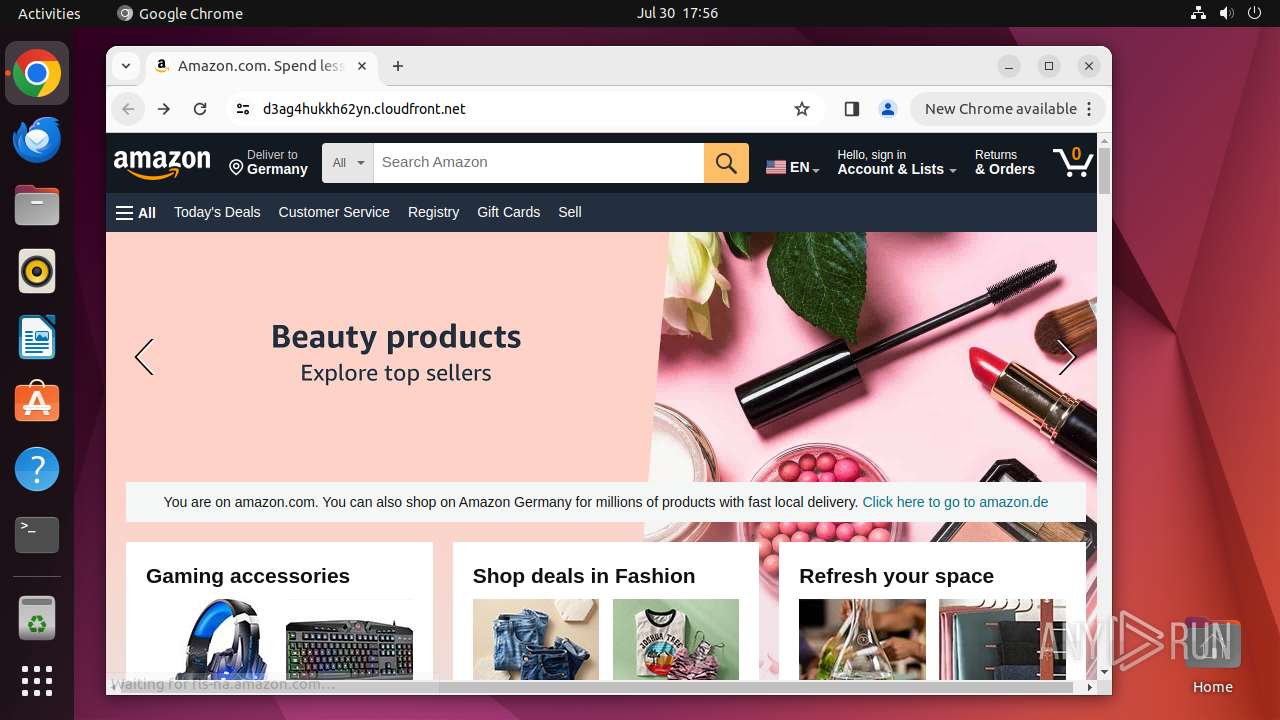Expand Account & Lists menu

[897, 163]
